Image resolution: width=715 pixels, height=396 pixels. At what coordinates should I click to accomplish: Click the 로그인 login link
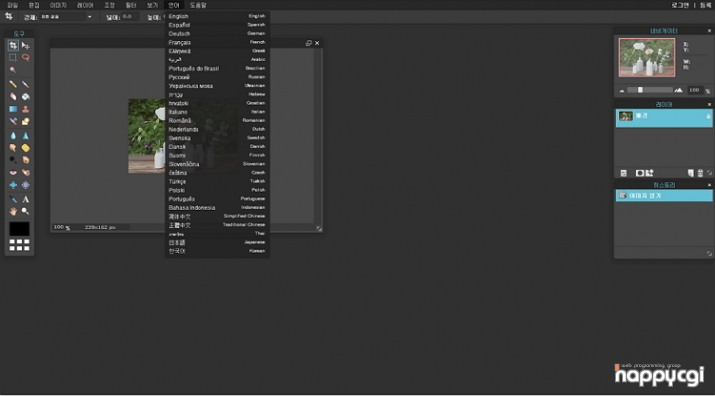pyautogui.click(x=680, y=5)
